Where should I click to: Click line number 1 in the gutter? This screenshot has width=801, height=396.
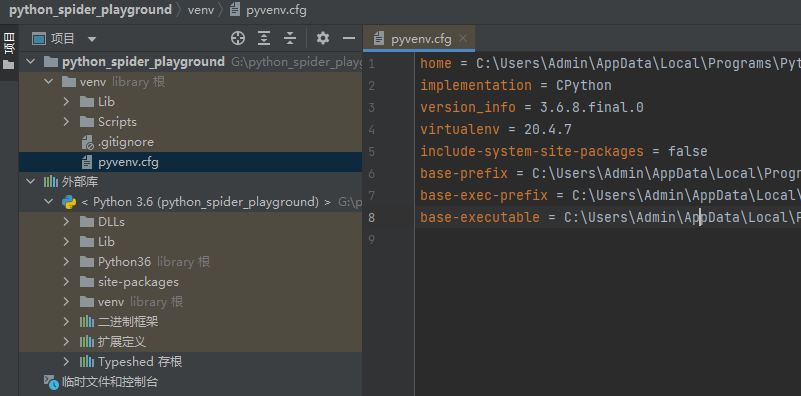[x=371, y=63]
